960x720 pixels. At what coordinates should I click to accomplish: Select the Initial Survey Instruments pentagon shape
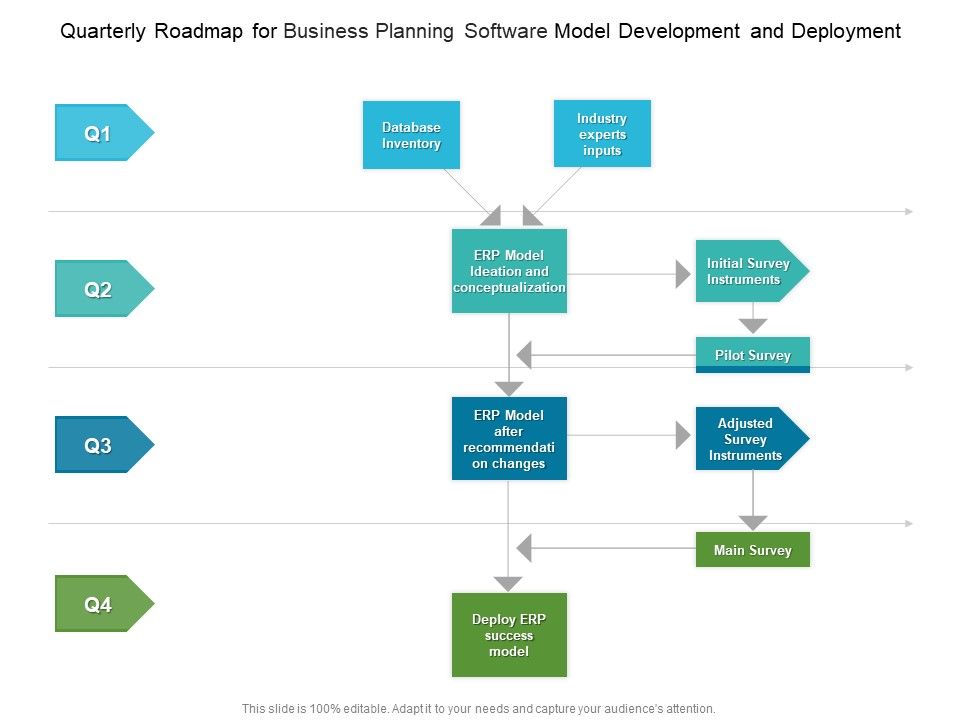point(748,271)
